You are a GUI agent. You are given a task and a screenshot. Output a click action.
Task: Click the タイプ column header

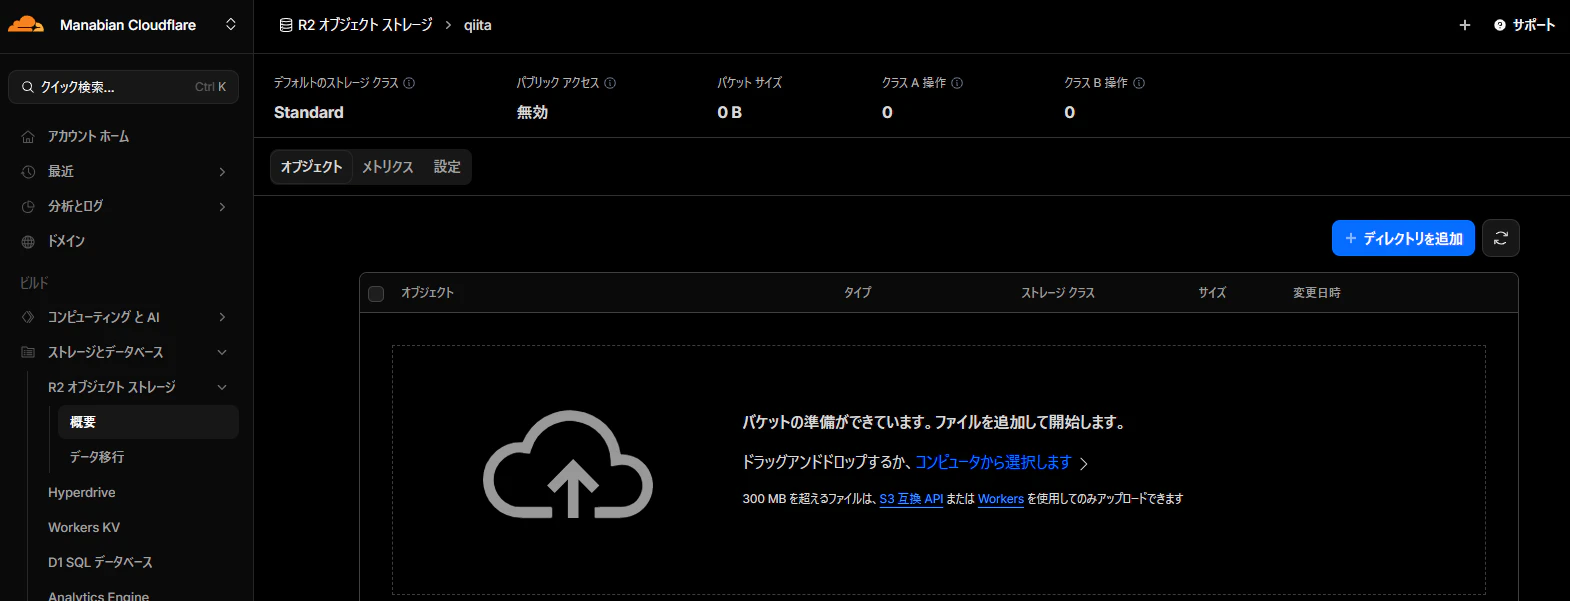pos(857,293)
